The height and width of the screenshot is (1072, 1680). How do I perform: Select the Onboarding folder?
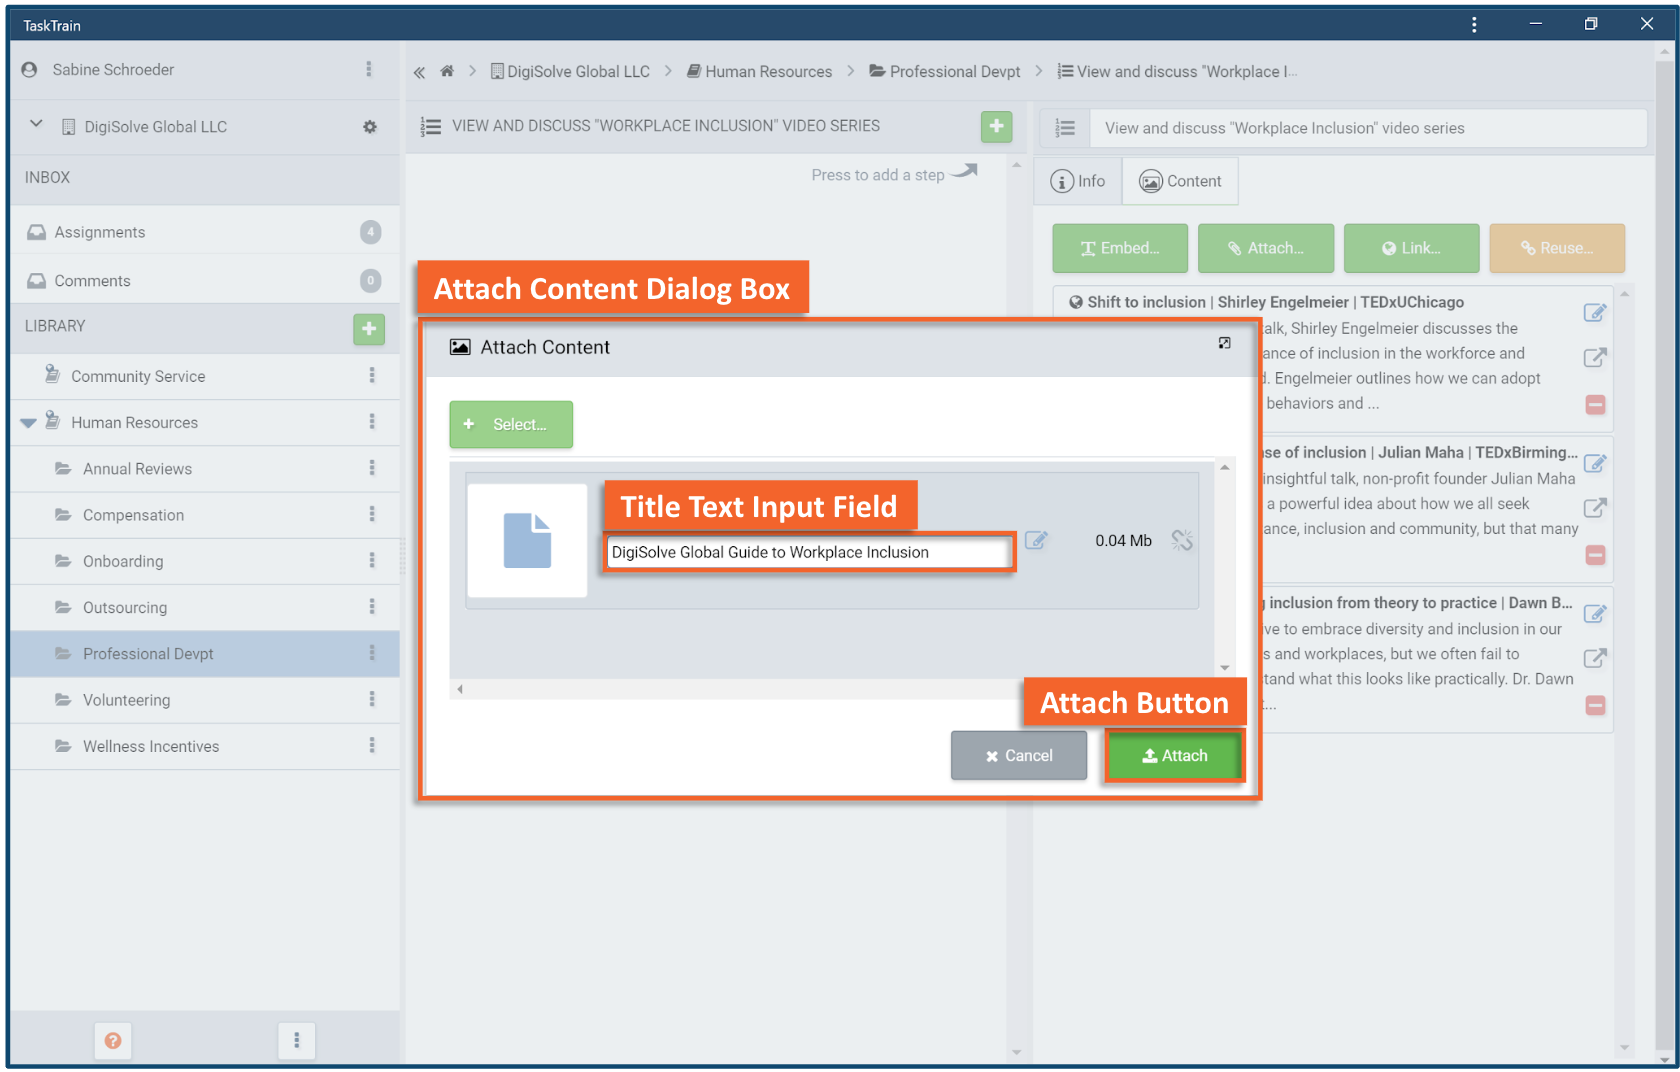click(123, 561)
